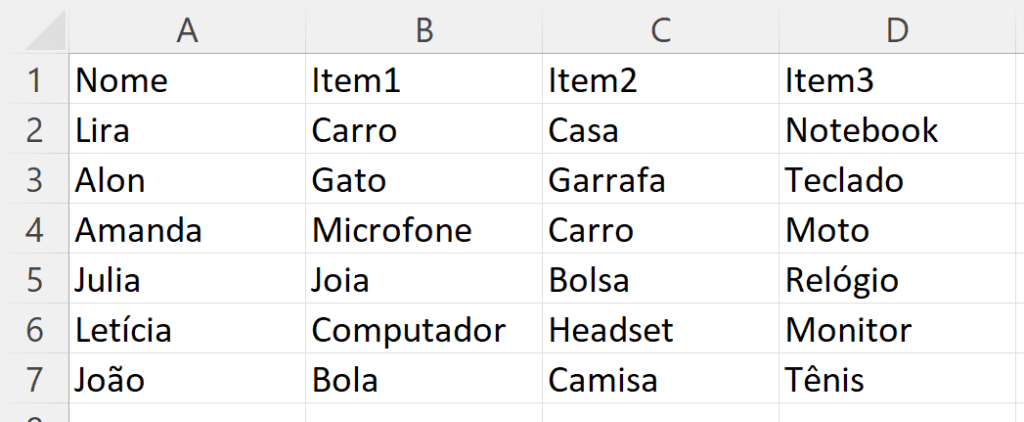Image resolution: width=1024 pixels, height=422 pixels.
Task: Select column C header
Action: click(x=660, y=27)
